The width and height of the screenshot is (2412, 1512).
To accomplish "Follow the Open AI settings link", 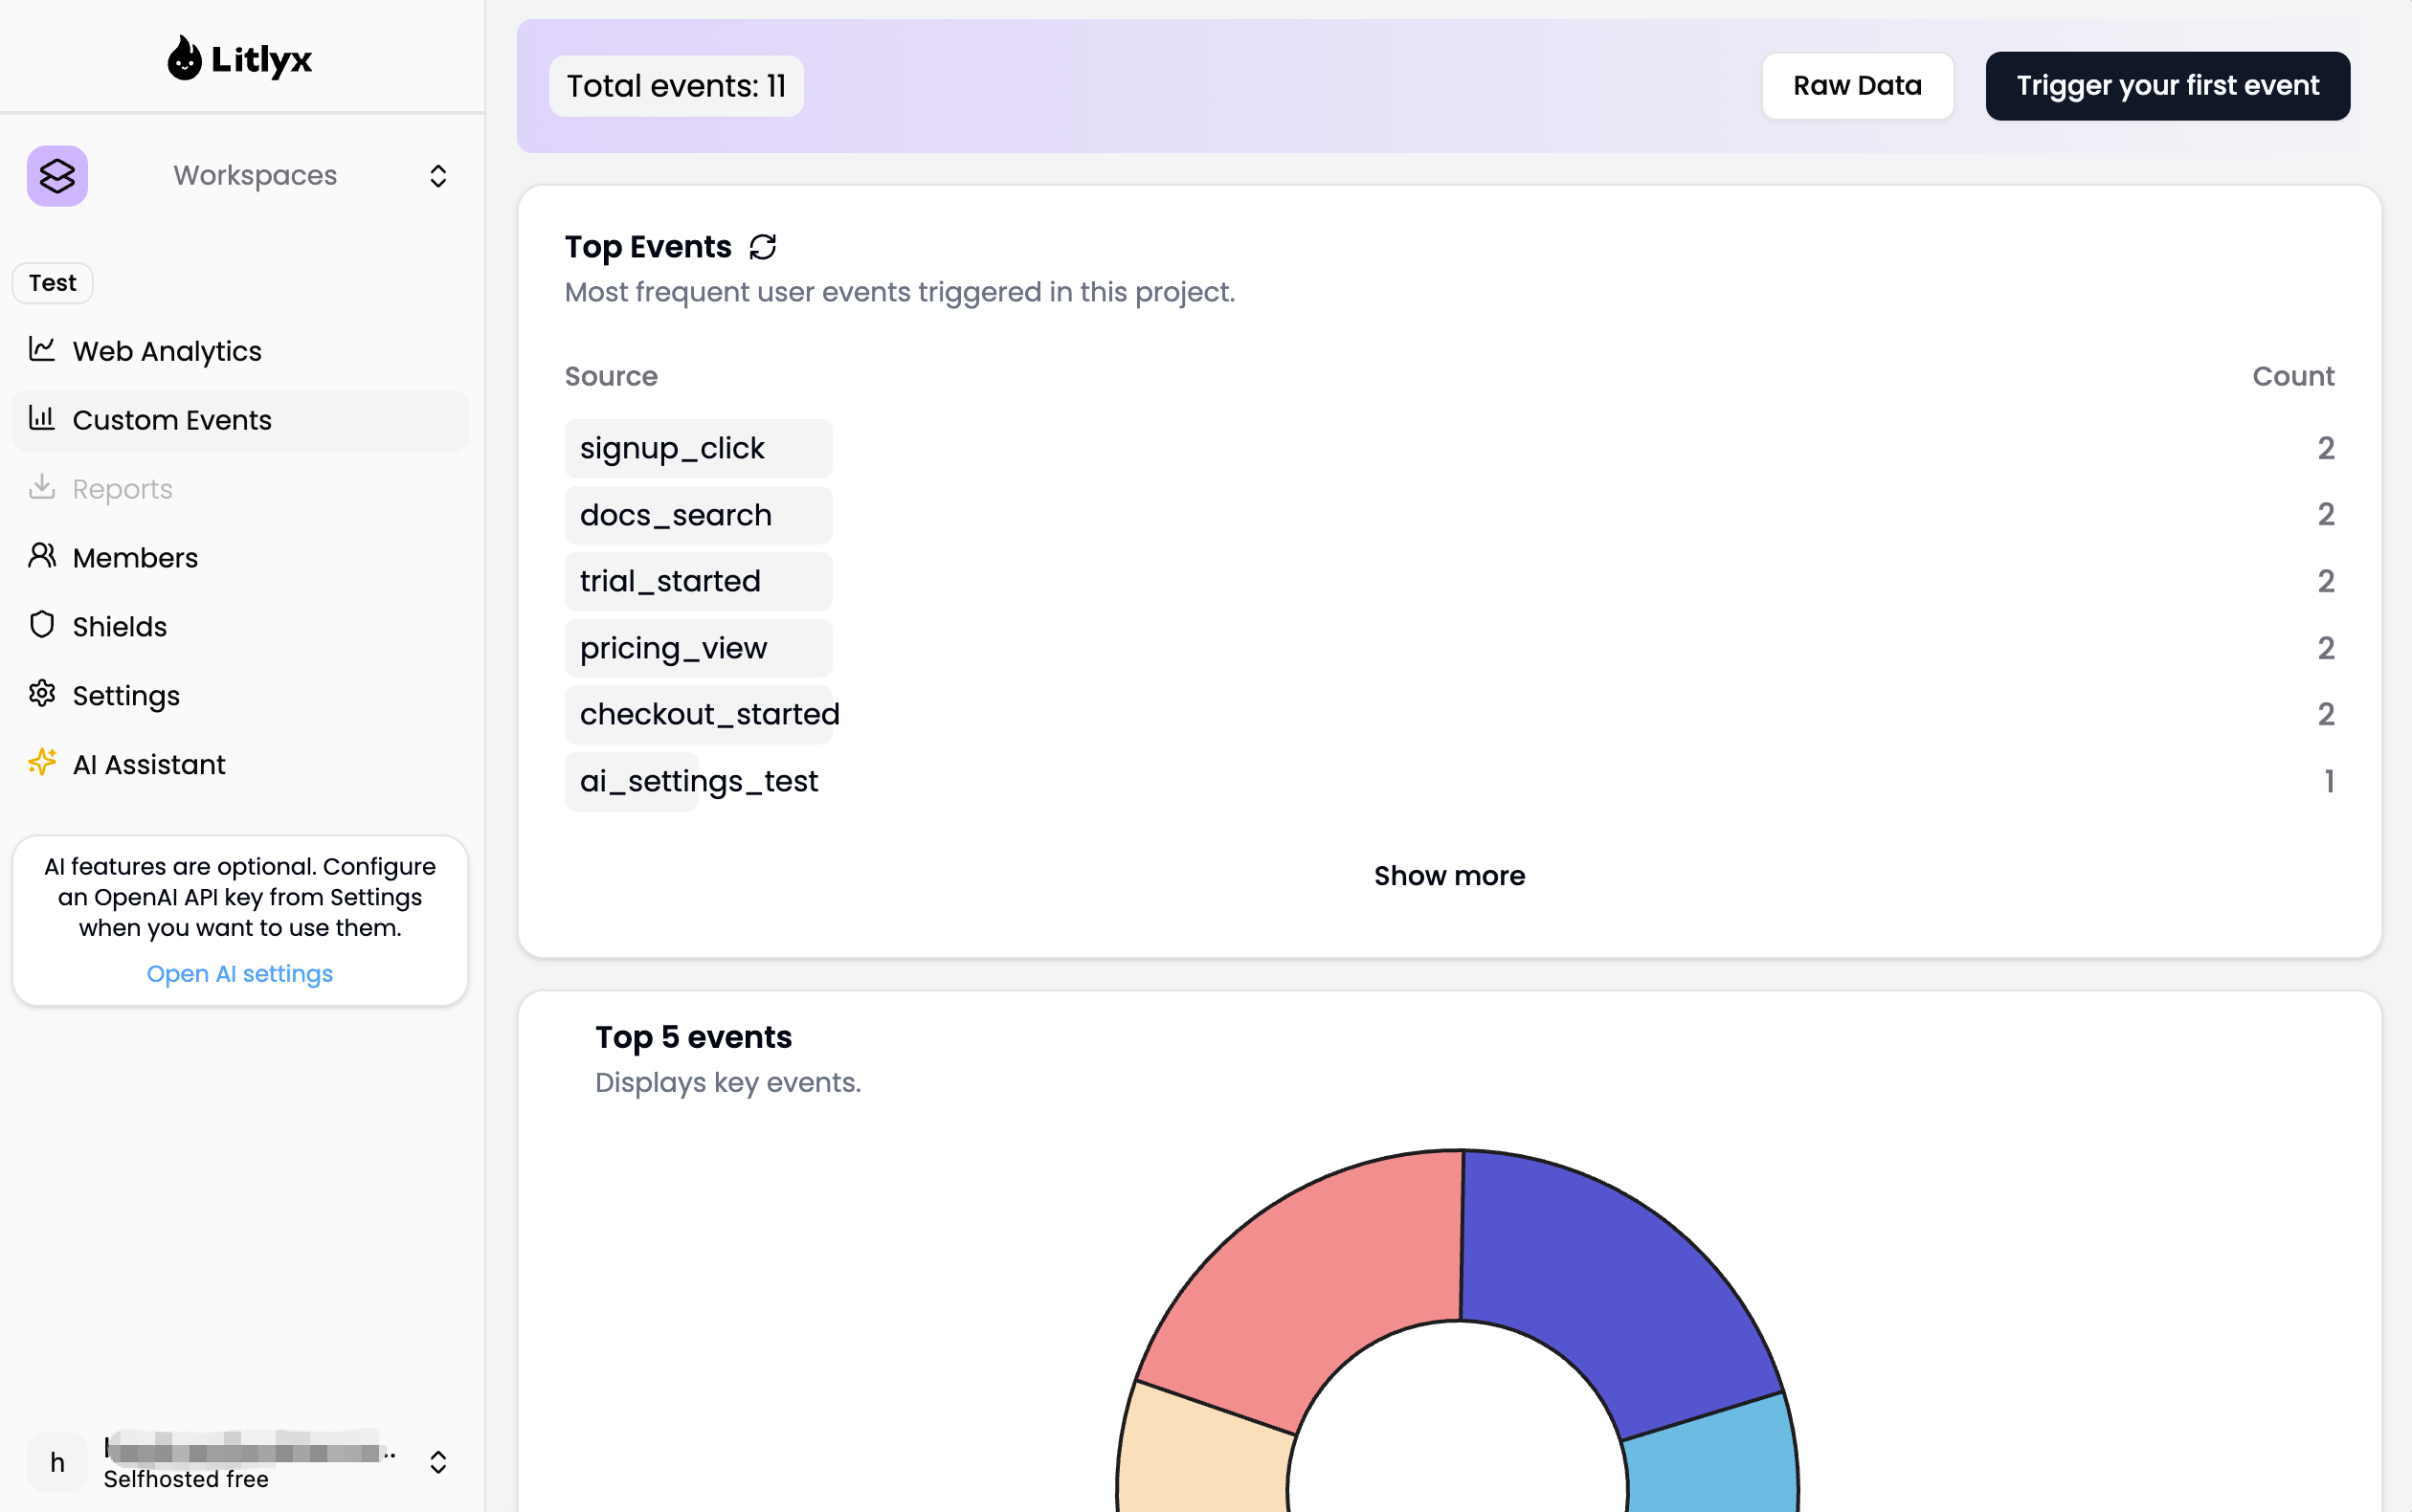I will tap(240, 974).
